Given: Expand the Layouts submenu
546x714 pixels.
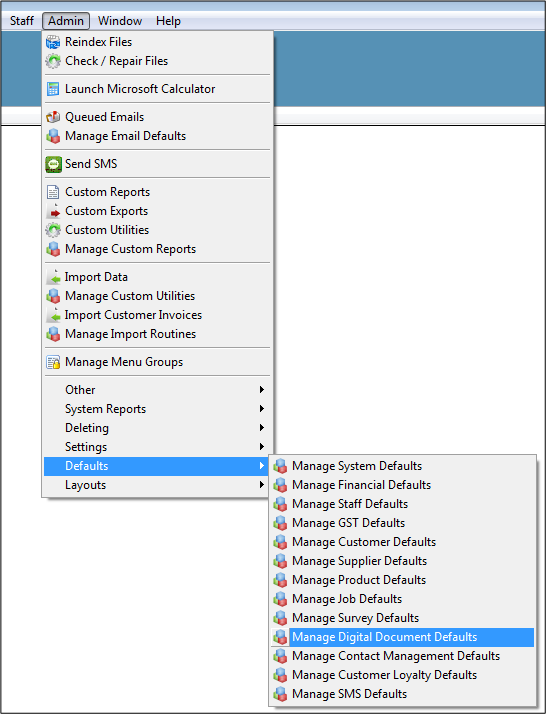Looking at the screenshot, I should (157, 485).
